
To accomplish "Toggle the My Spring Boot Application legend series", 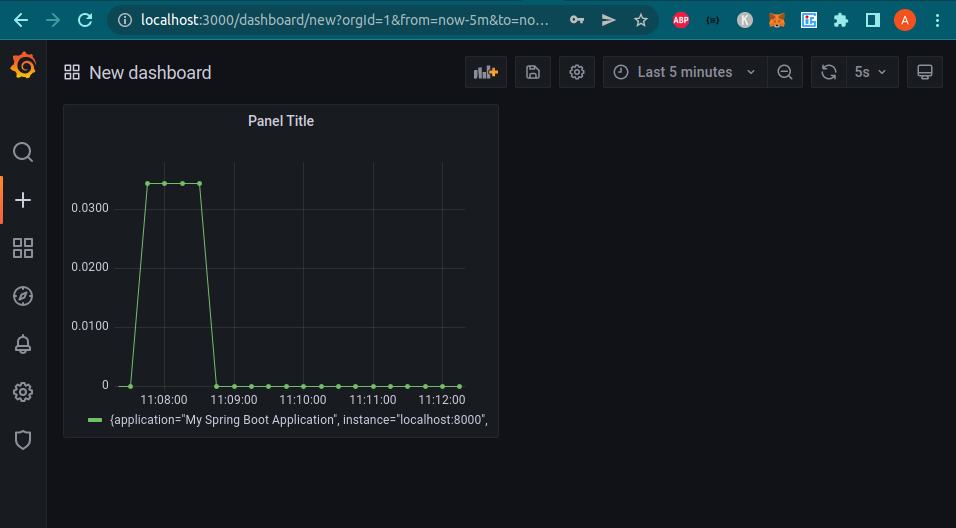I will click(x=298, y=420).
